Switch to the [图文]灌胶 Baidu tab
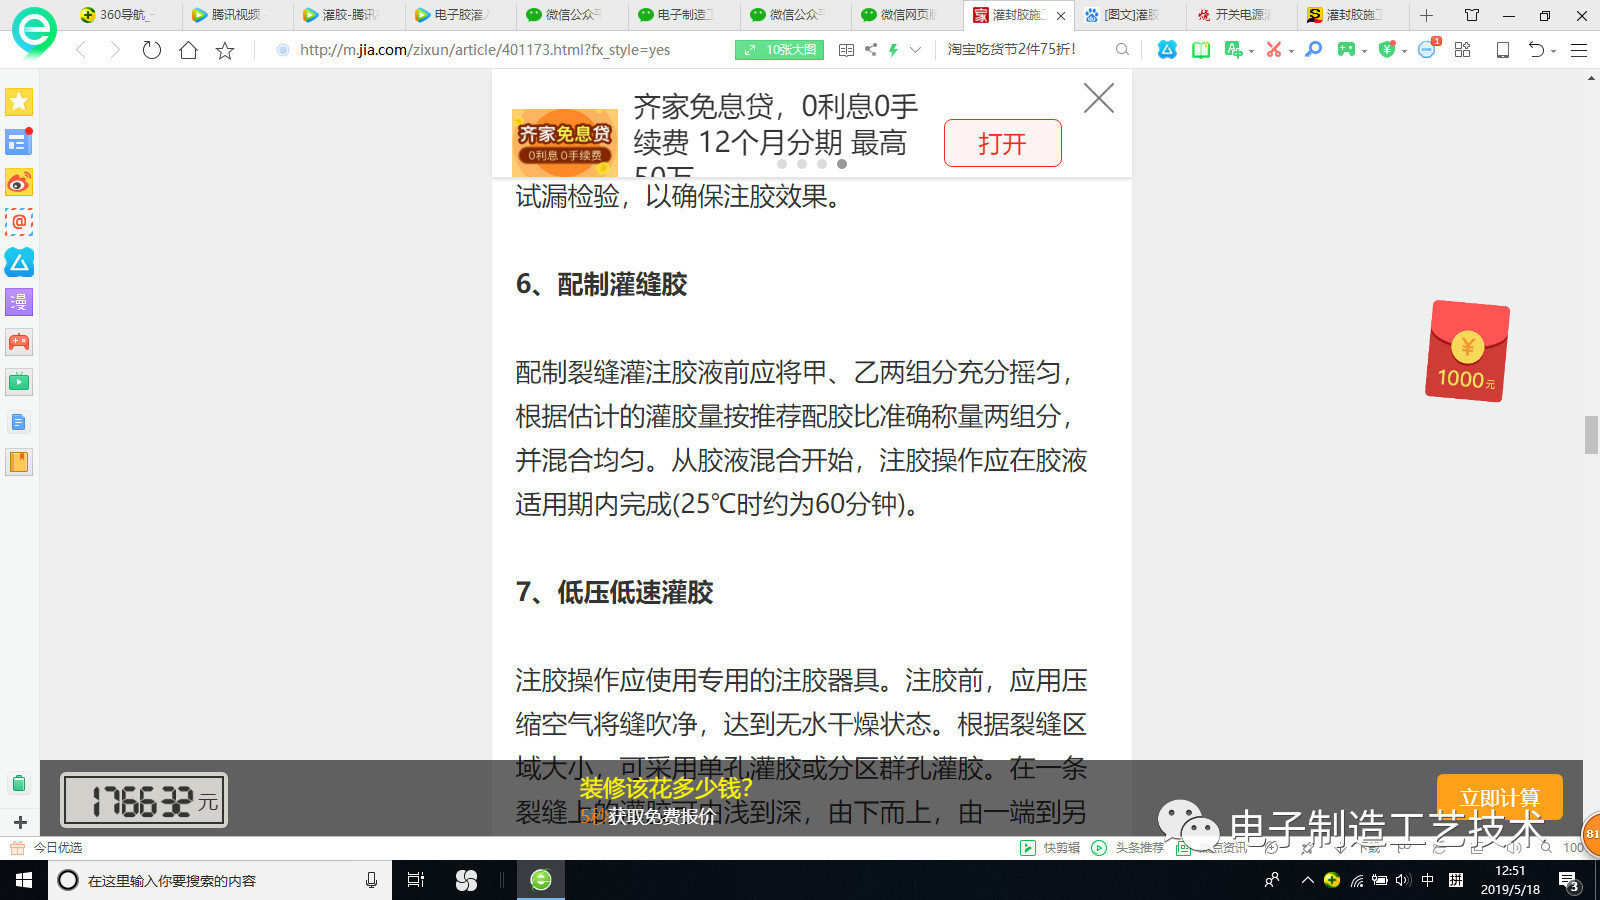This screenshot has height=900, width=1600. click(x=1130, y=15)
